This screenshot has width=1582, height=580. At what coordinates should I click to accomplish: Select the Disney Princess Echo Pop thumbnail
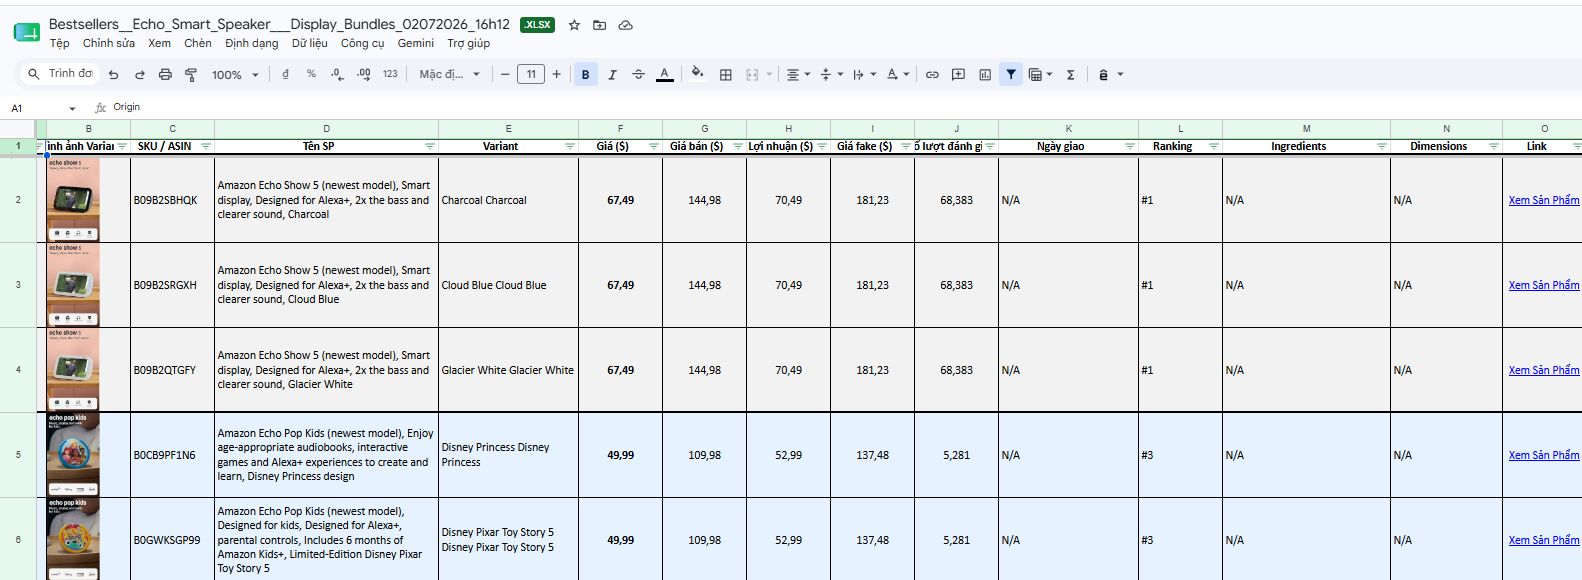point(73,455)
